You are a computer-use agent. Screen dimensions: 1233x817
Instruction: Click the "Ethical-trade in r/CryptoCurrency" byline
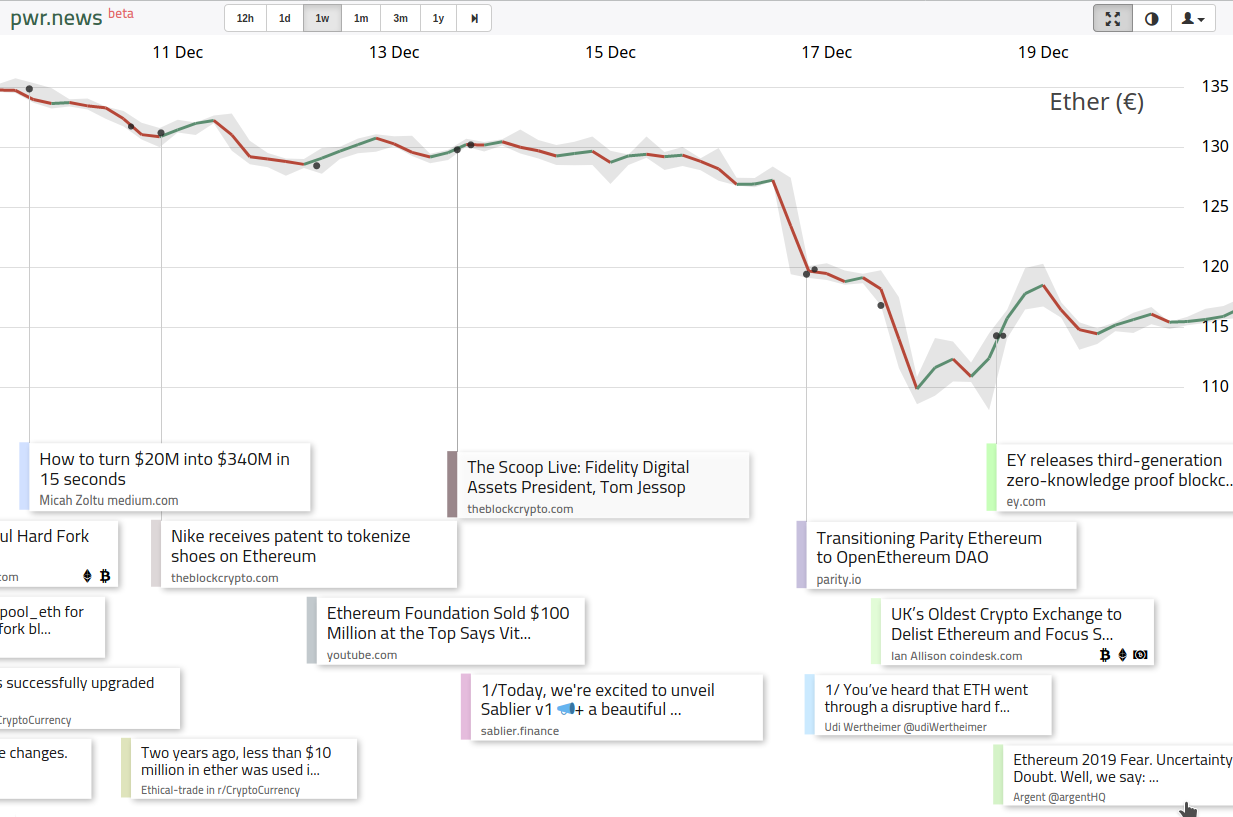[221, 790]
